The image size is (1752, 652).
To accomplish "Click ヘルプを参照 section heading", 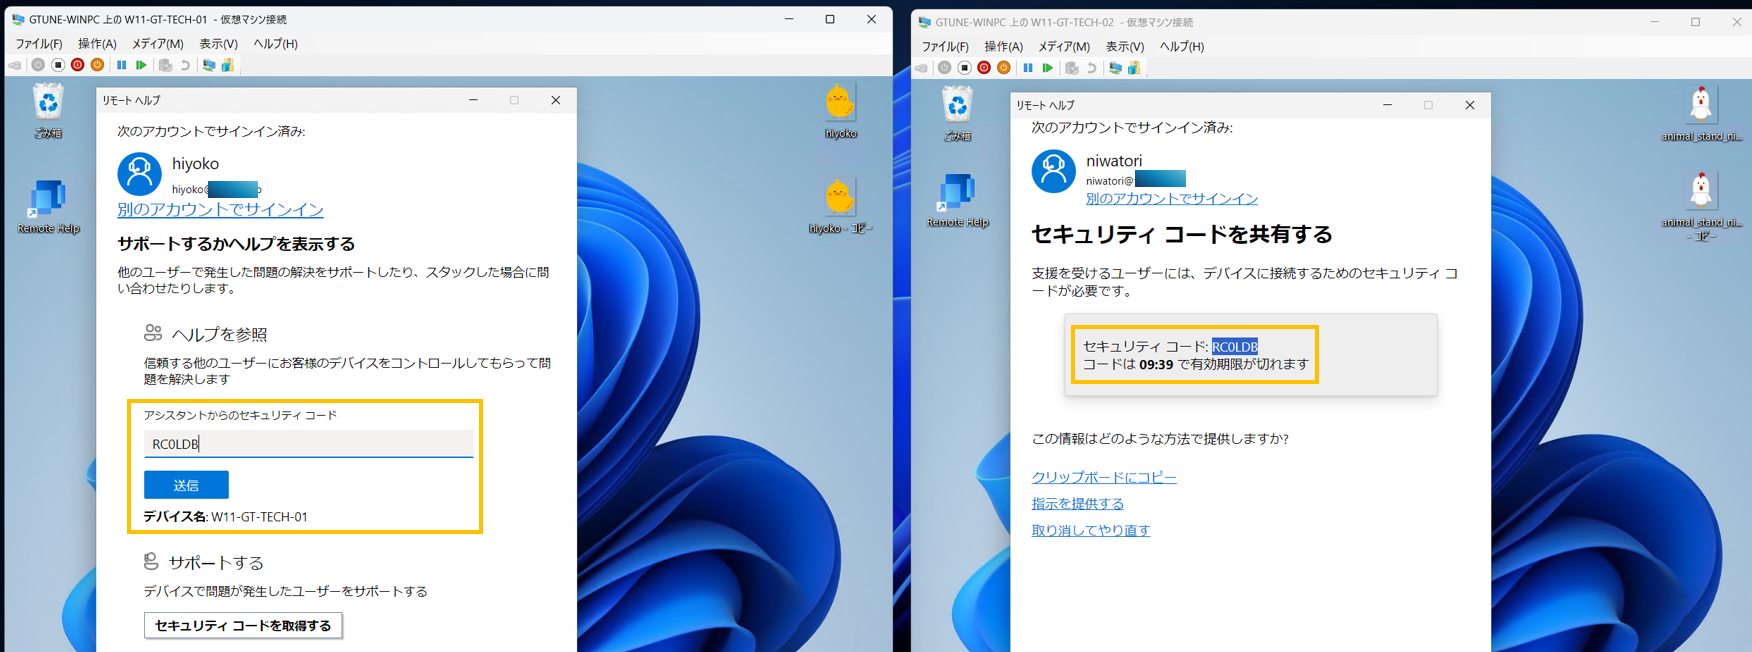I will [x=219, y=334].
